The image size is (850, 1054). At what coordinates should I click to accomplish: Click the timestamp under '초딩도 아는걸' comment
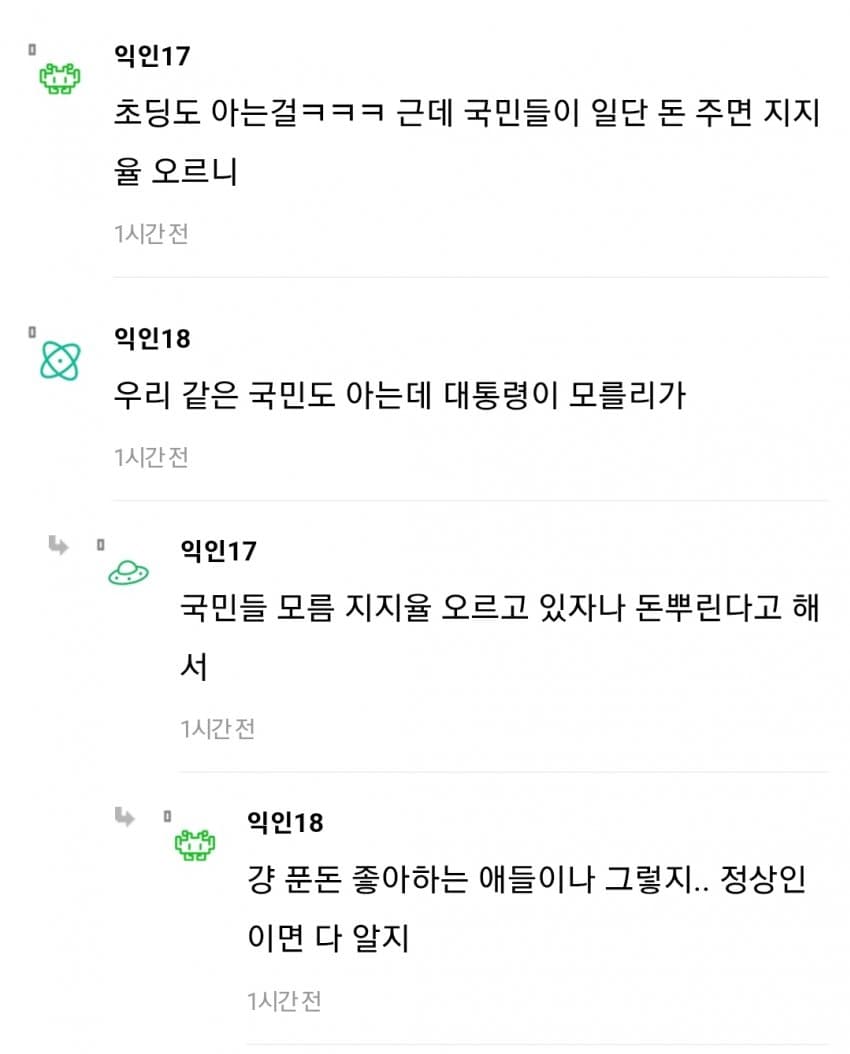coord(151,234)
